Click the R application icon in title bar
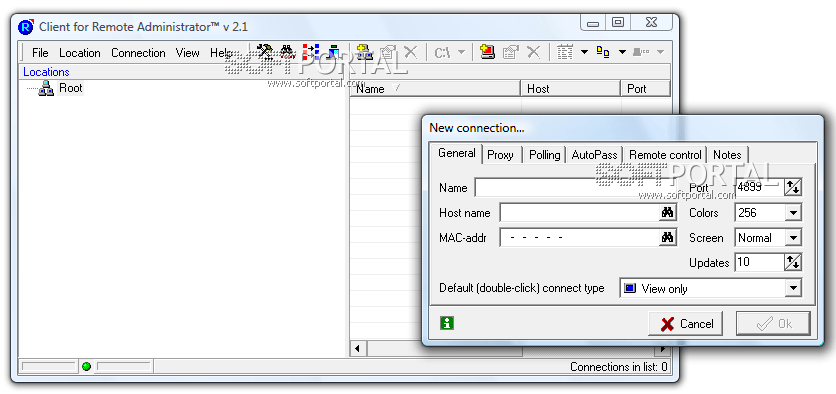The image size is (836, 394). (x=26, y=27)
